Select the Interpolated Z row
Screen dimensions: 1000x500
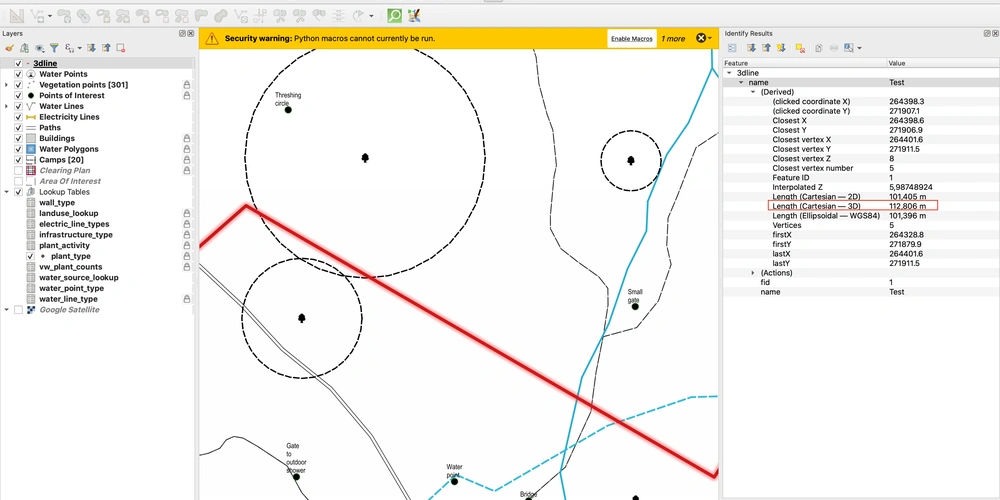click(x=861, y=187)
